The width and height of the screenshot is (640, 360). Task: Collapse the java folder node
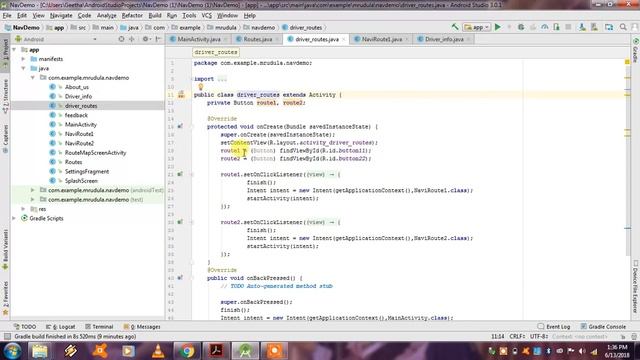click(24, 68)
